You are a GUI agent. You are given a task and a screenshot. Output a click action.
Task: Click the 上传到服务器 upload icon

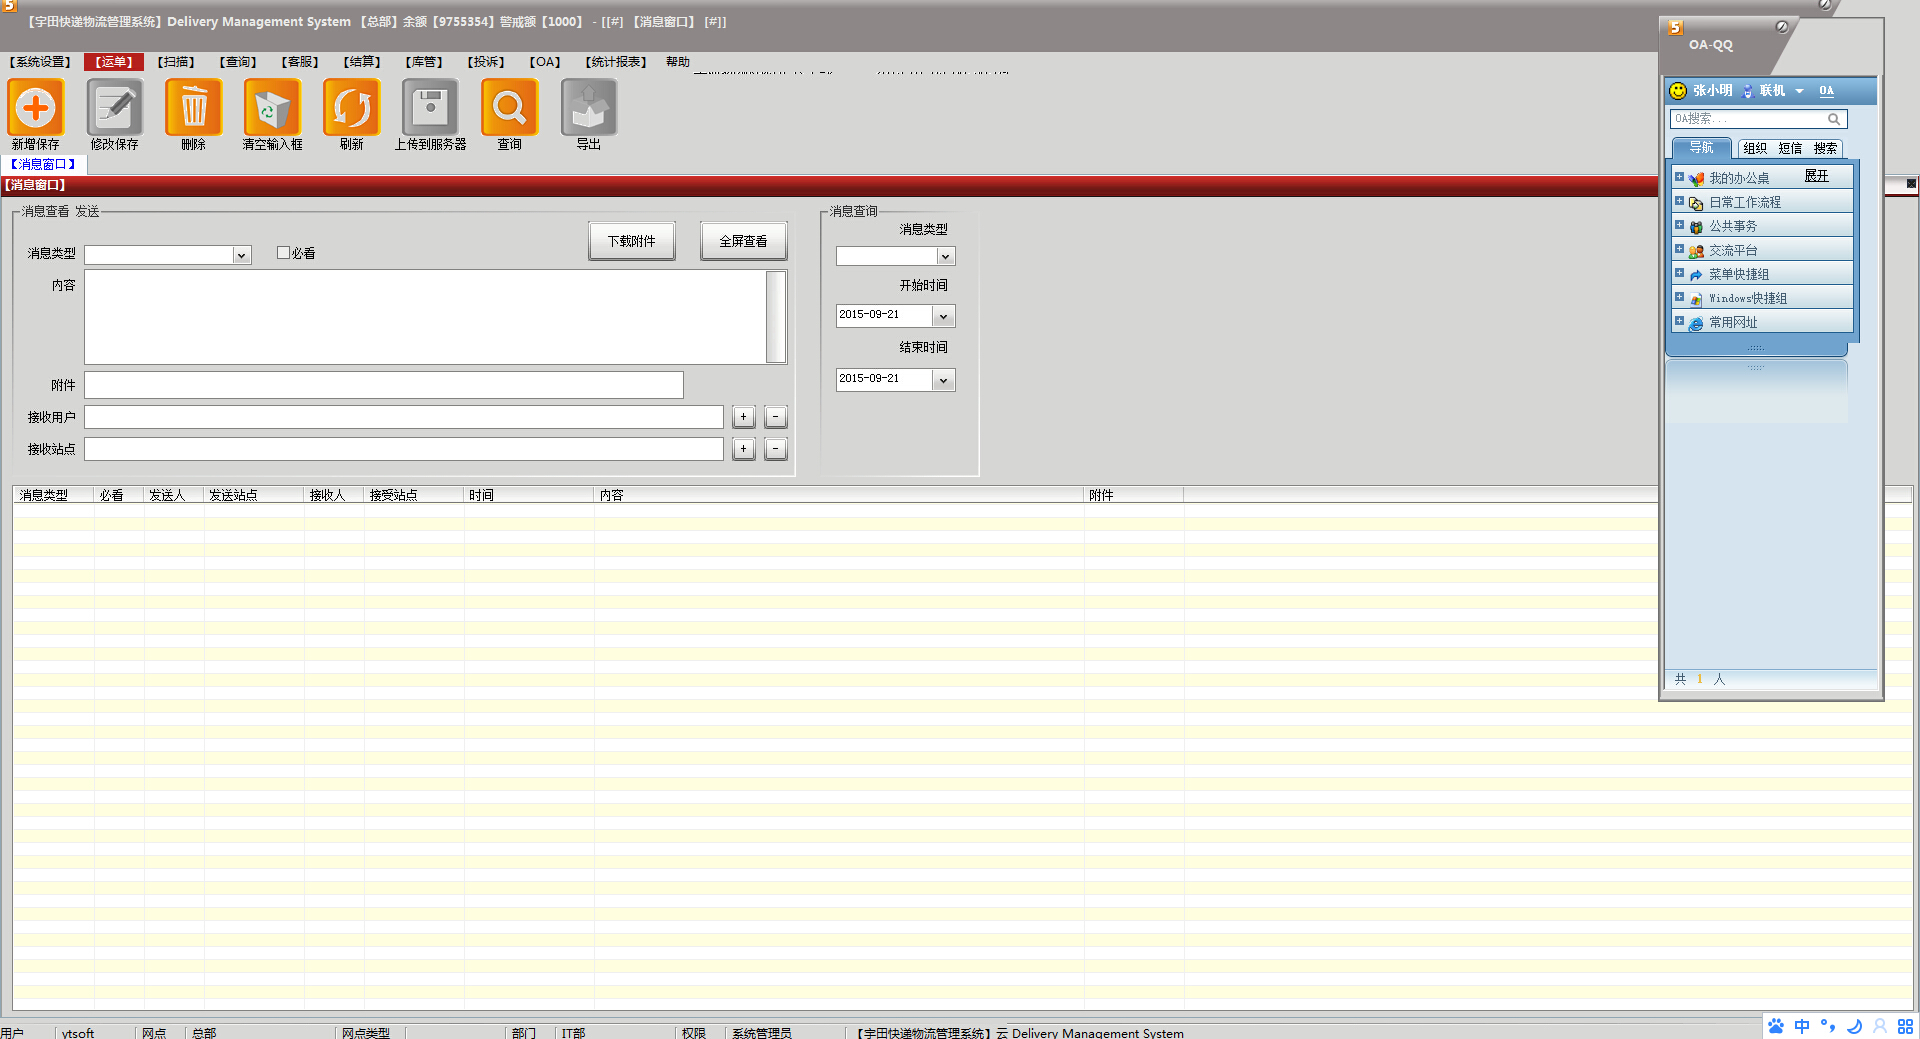430,107
